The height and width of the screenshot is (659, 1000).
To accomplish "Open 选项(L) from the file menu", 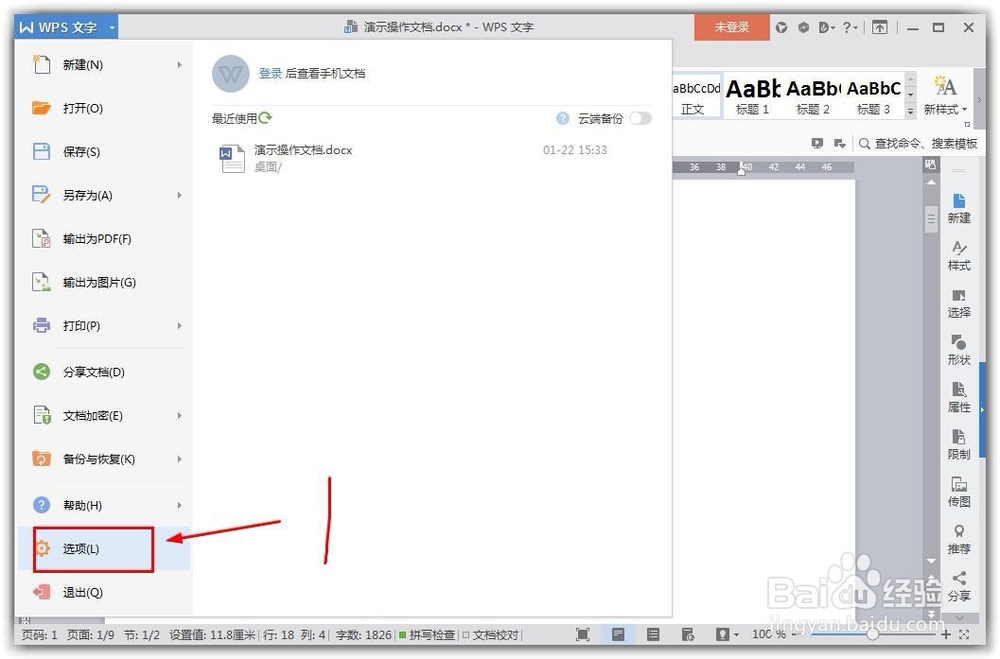I will click(x=104, y=549).
